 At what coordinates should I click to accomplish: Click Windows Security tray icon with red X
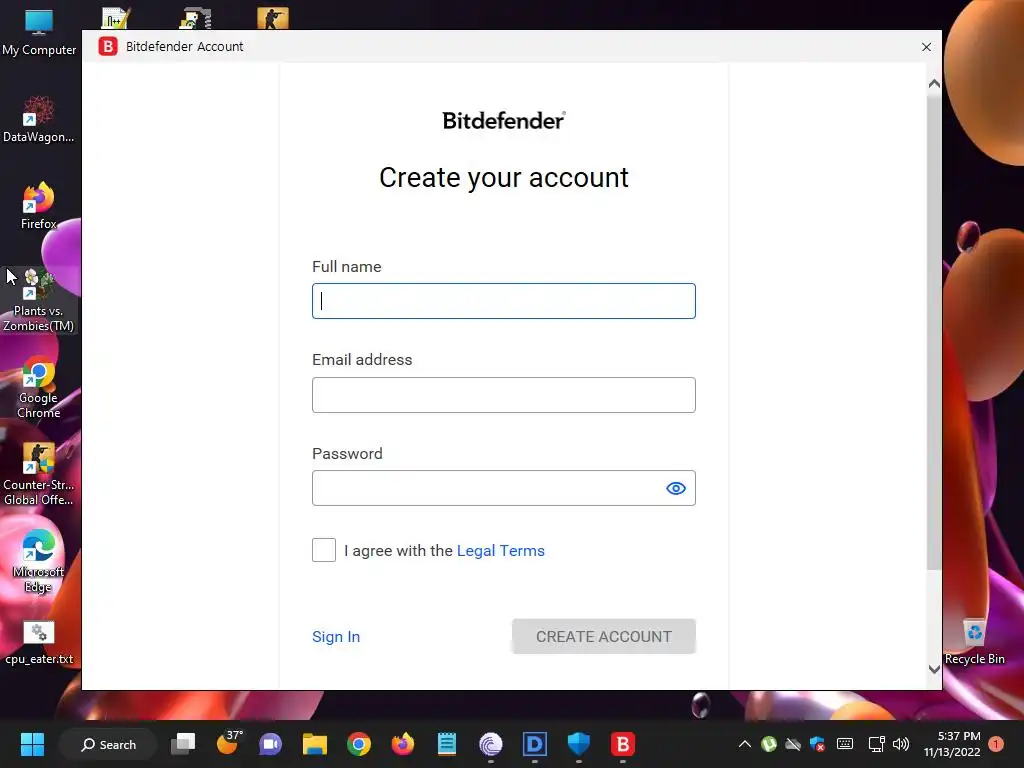(x=817, y=744)
